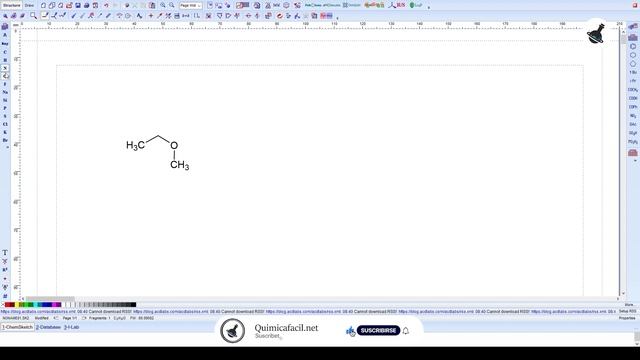Click the Zoom Out magnifier
640x360 pixels.
[x=172, y=5]
